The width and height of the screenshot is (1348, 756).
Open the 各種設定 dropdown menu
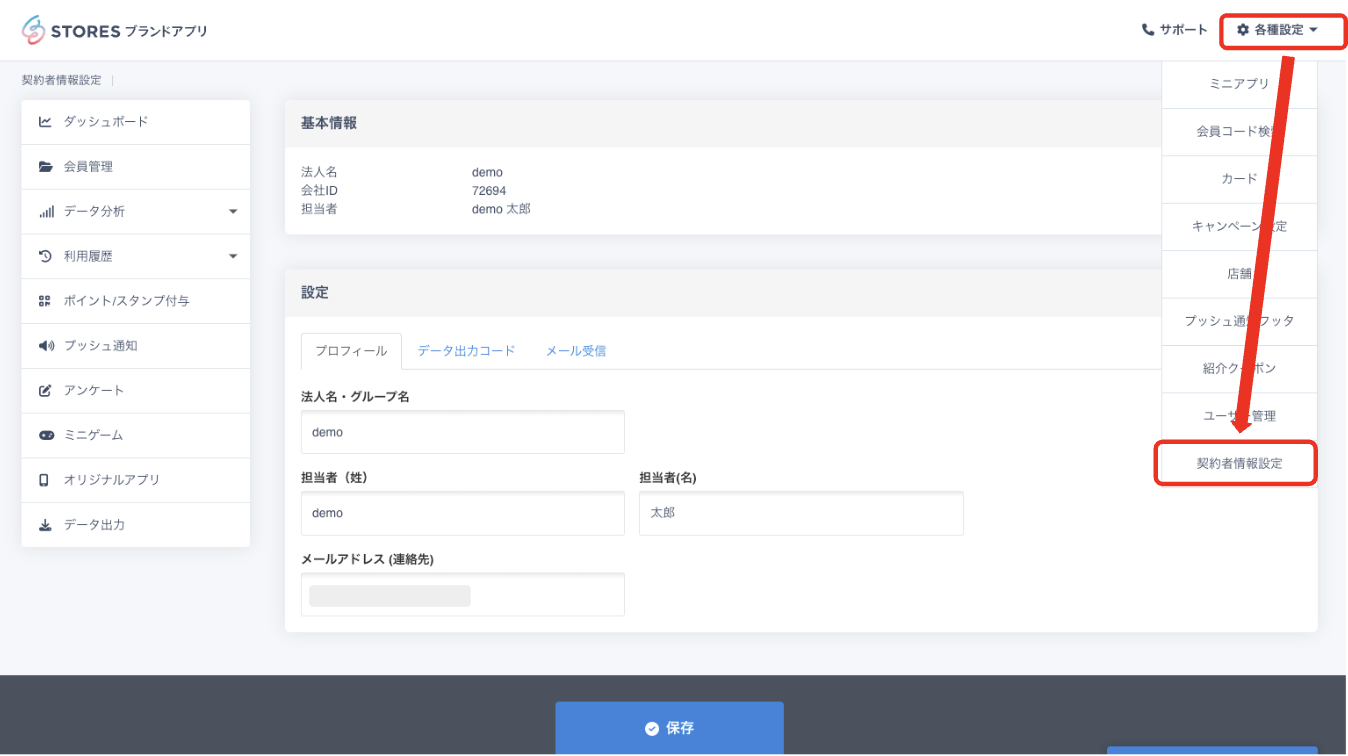point(1277,30)
